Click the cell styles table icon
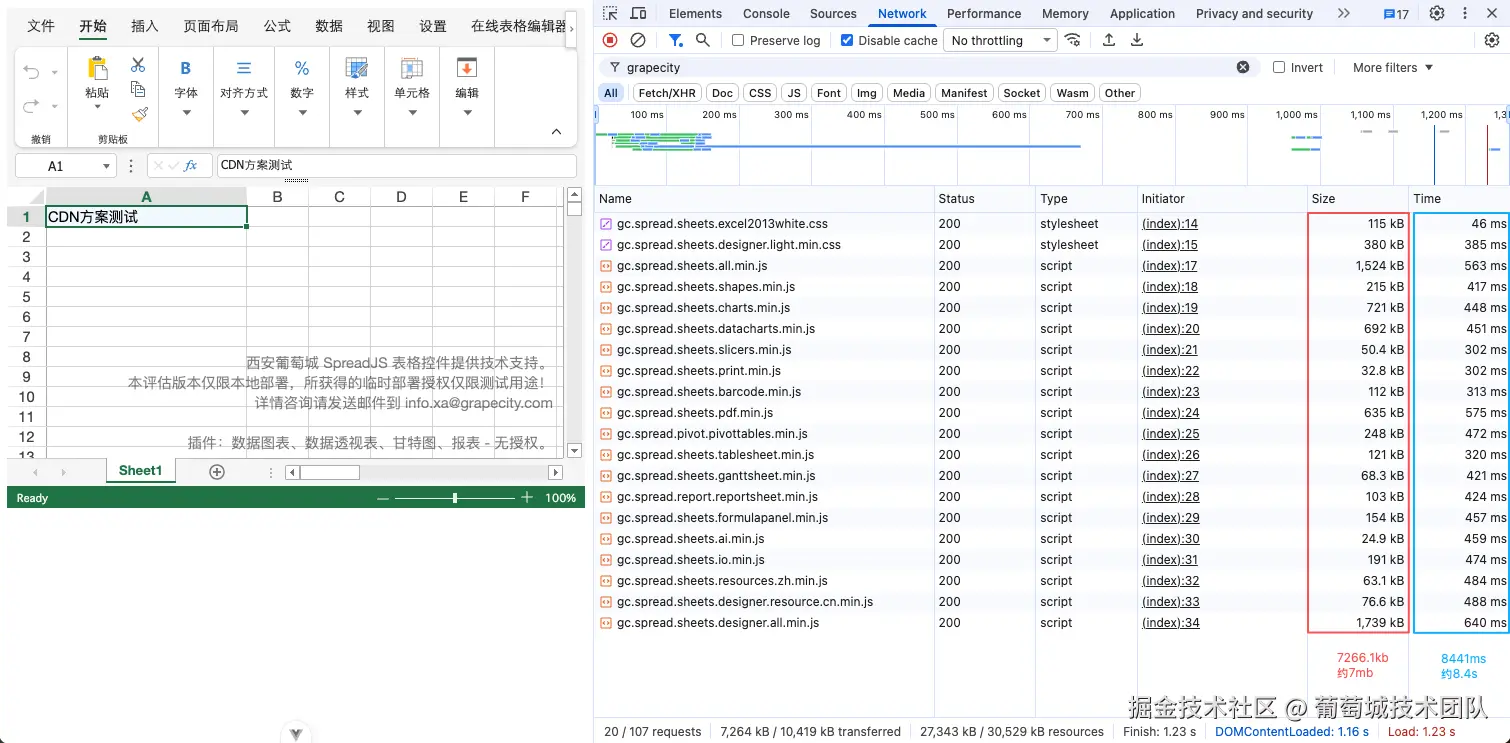 pos(357,68)
